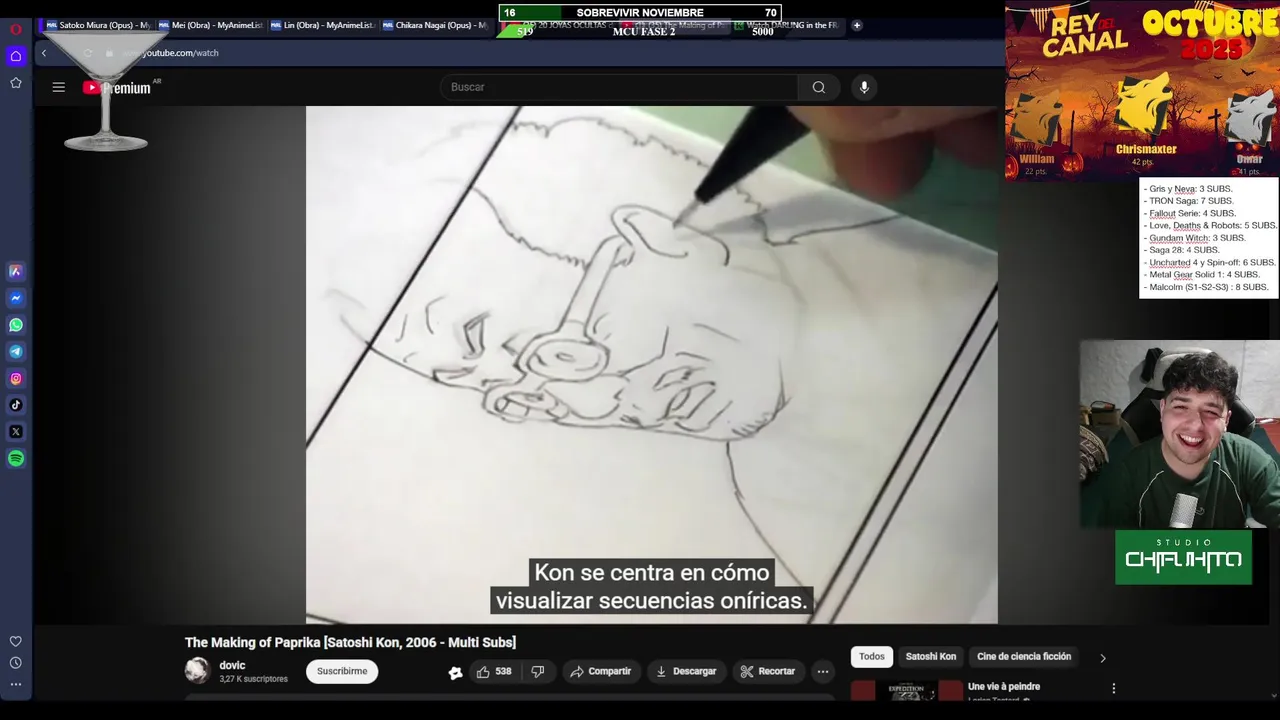Viewport: 1280px width, 720px height.
Task: Open sidebar three-dots setup menu
Action: pyautogui.click(x=16, y=685)
